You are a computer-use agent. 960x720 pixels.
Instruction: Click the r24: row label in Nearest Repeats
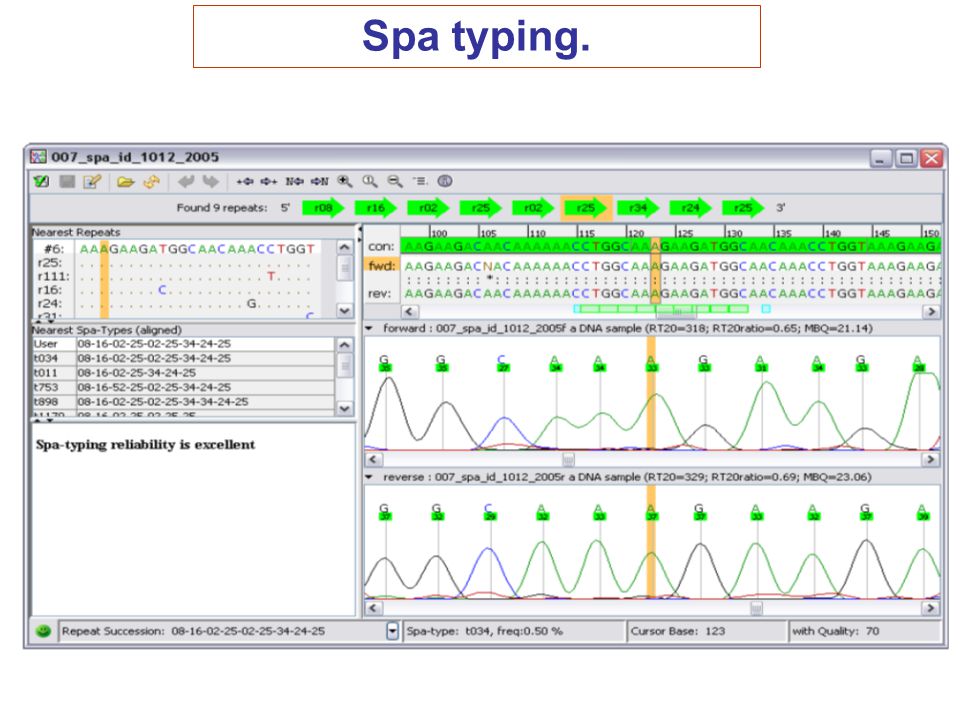50,304
